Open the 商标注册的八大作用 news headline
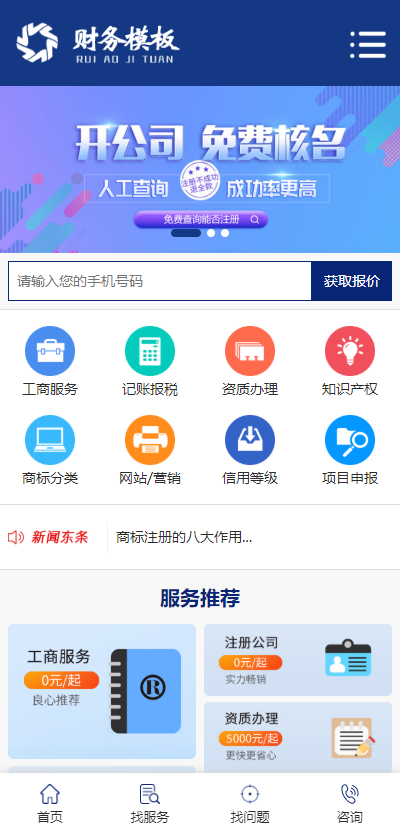 pos(184,537)
